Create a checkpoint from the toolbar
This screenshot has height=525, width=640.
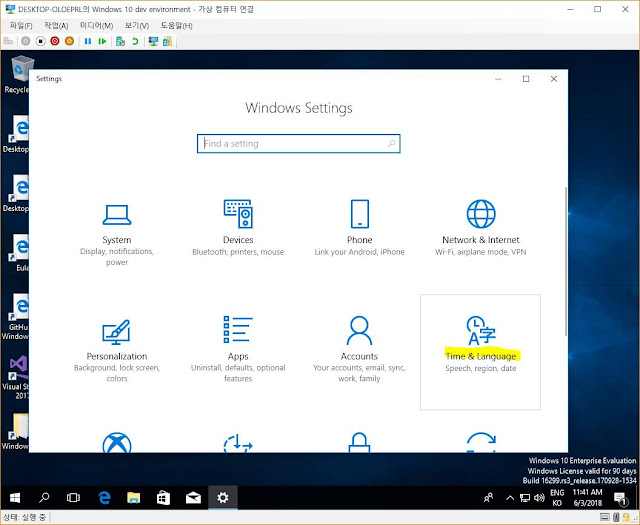click(x=120, y=41)
